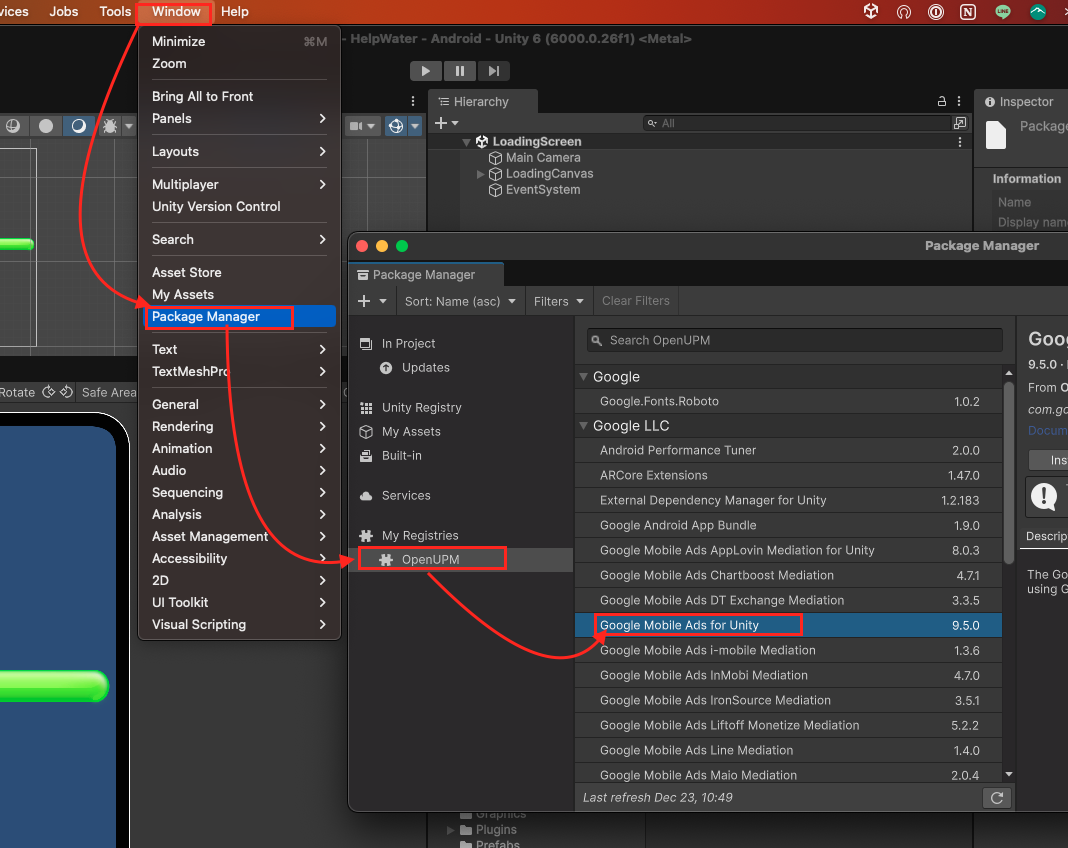The image size is (1068, 848).
Task: Click the Unity icon in the macOS menu bar
Action: tap(870, 12)
